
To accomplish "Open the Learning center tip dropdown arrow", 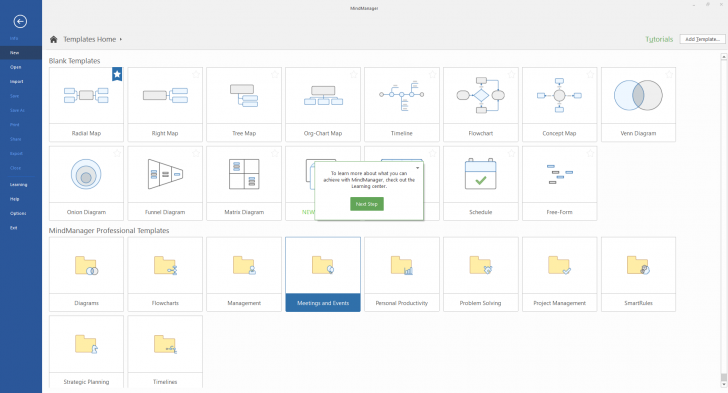I will coord(417,168).
